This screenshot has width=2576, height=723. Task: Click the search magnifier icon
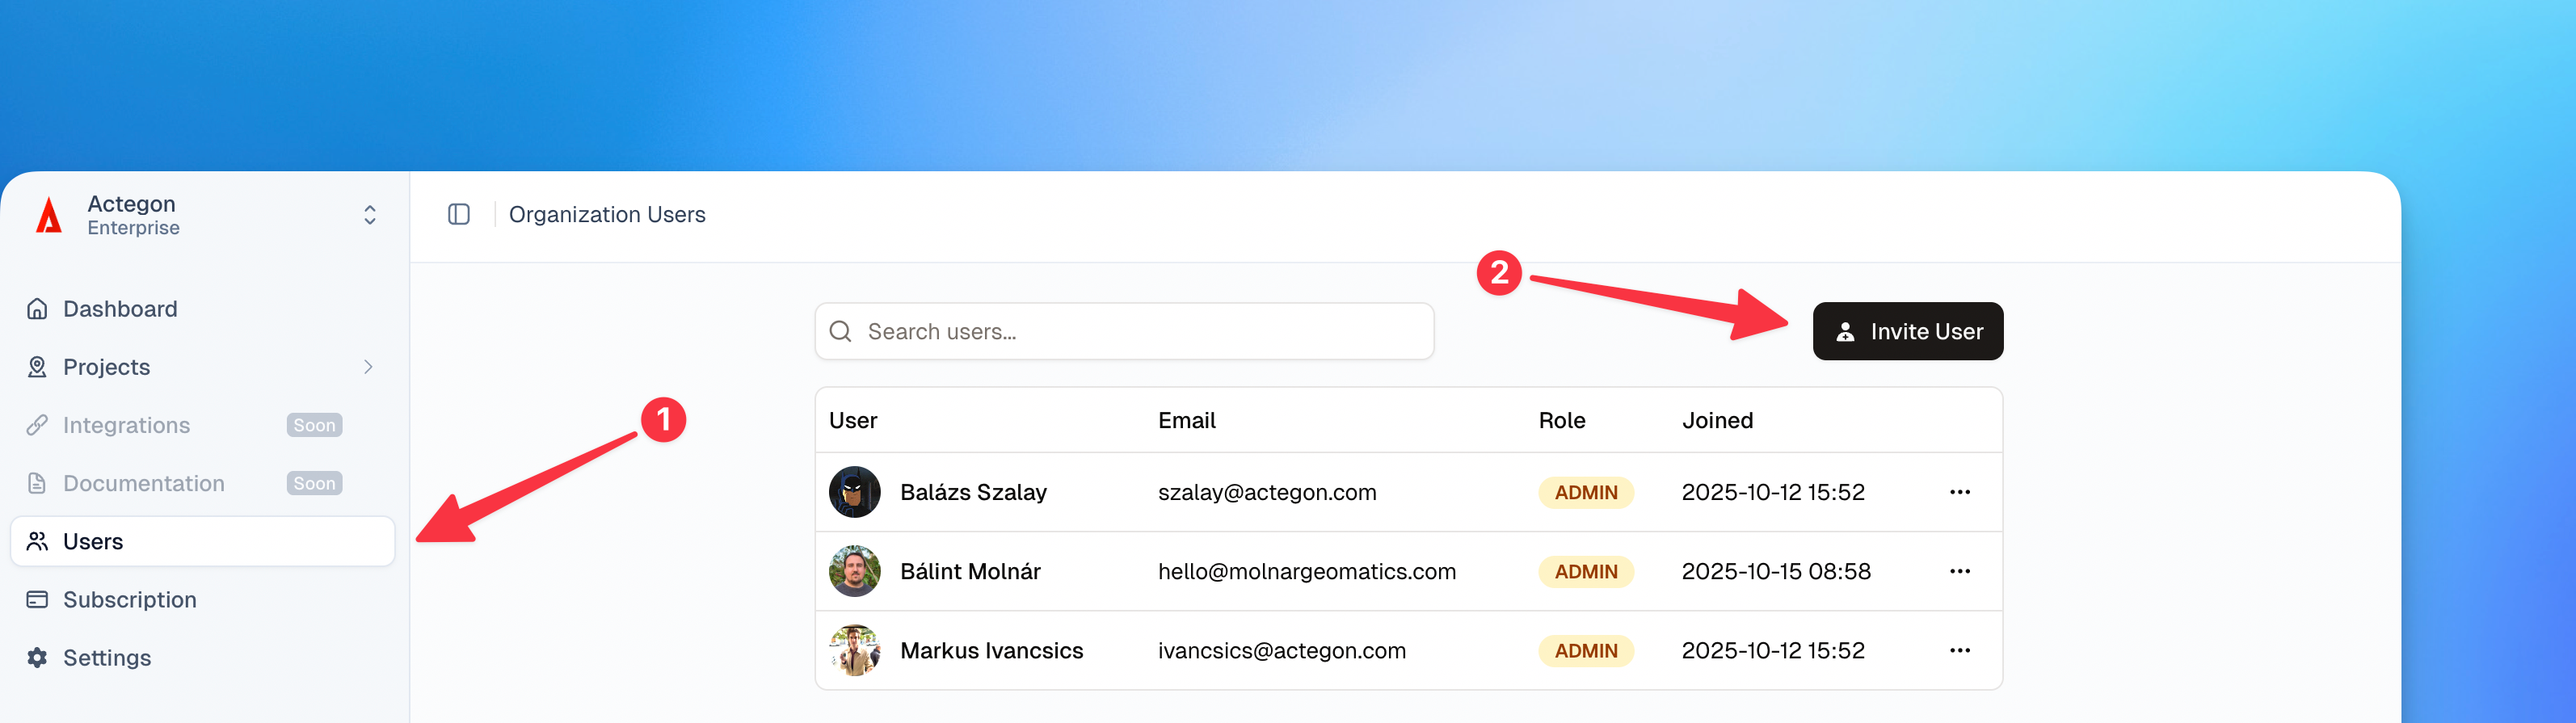[x=841, y=331]
